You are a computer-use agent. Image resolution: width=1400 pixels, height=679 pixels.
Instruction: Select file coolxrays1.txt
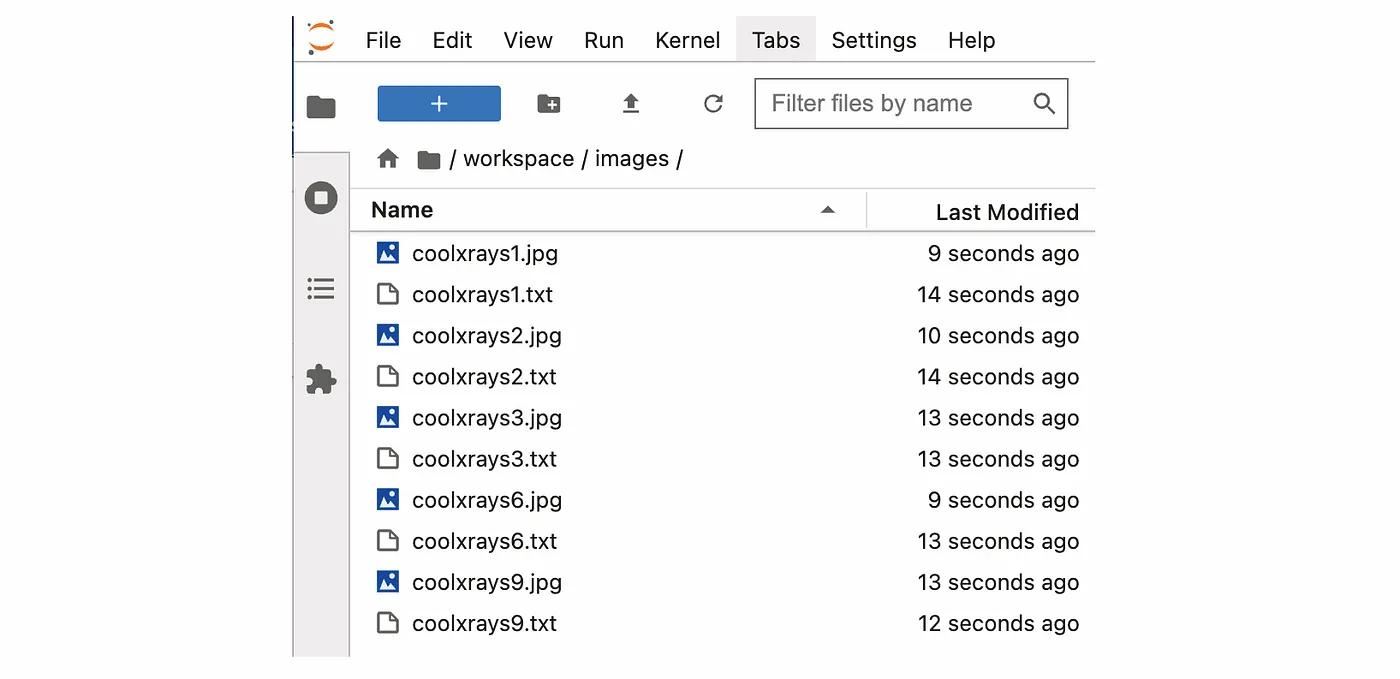(x=723, y=294)
